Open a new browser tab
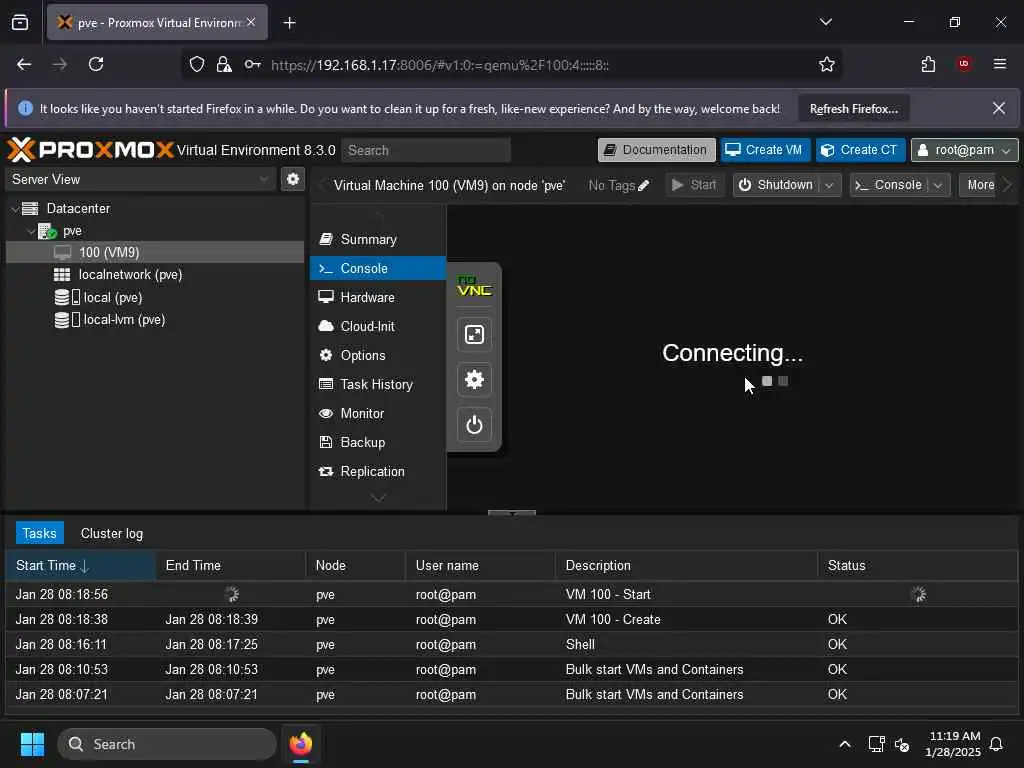 (290, 23)
